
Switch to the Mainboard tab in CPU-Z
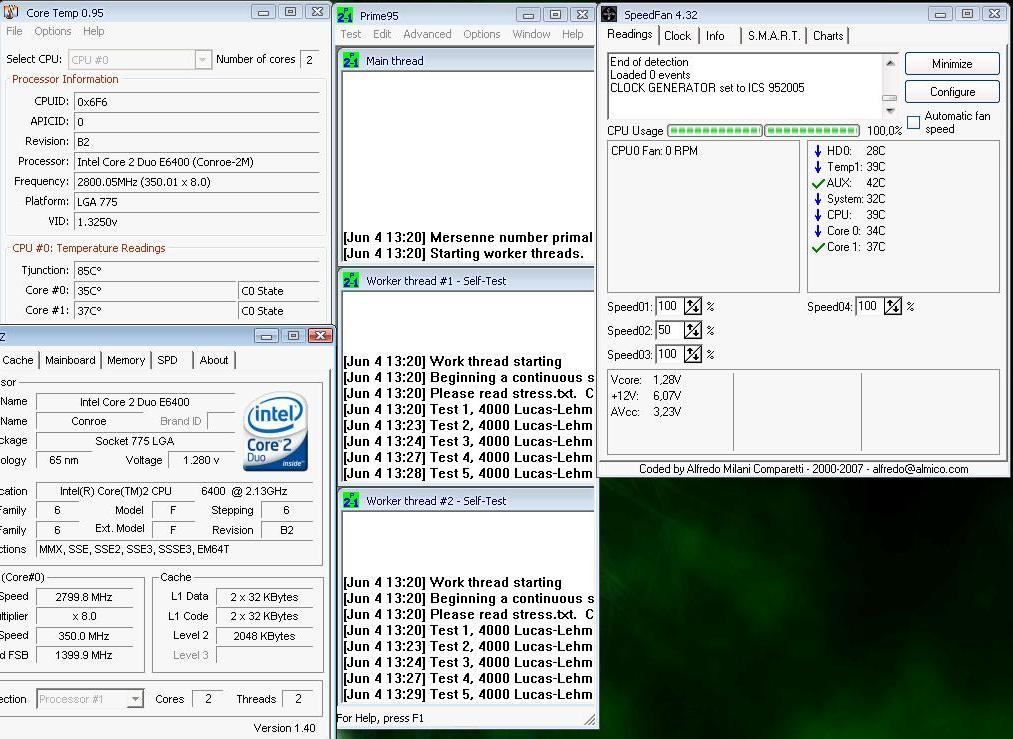[x=70, y=360]
